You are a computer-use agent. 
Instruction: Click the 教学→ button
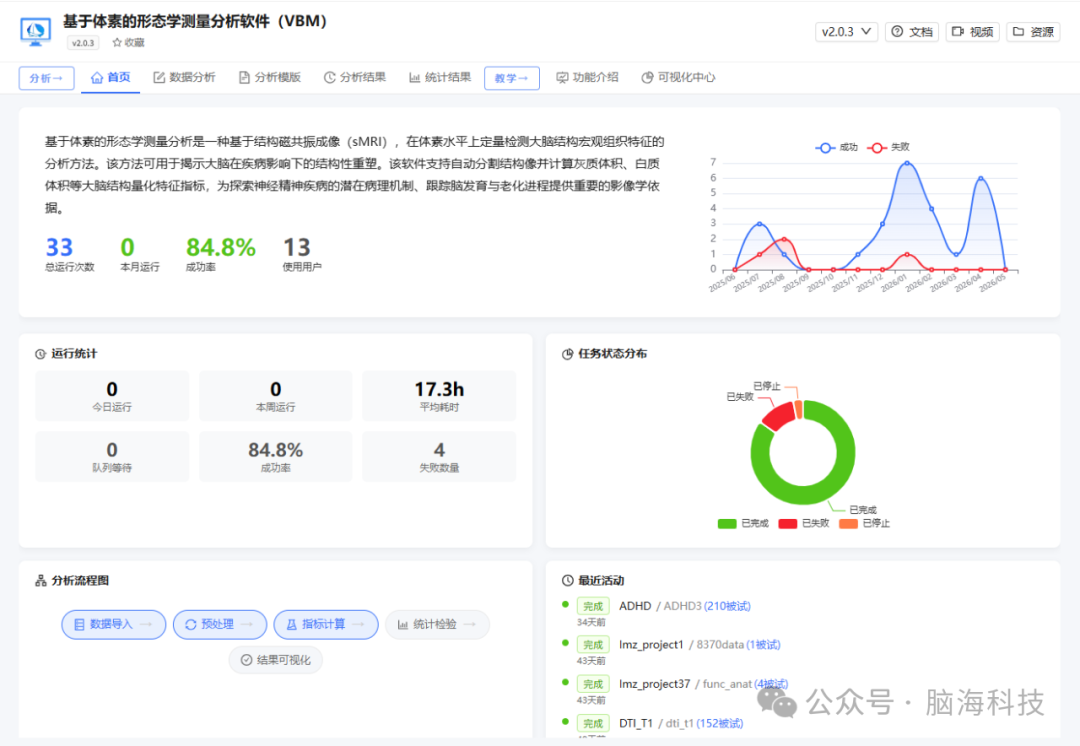pyautogui.click(x=512, y=78)
